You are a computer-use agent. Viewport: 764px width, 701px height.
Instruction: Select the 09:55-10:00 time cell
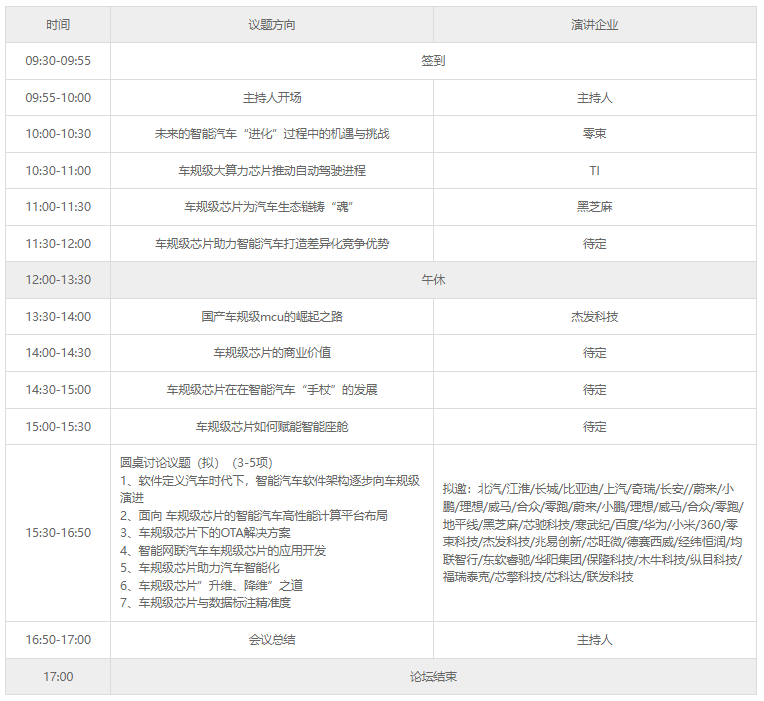tap(58, 97)
